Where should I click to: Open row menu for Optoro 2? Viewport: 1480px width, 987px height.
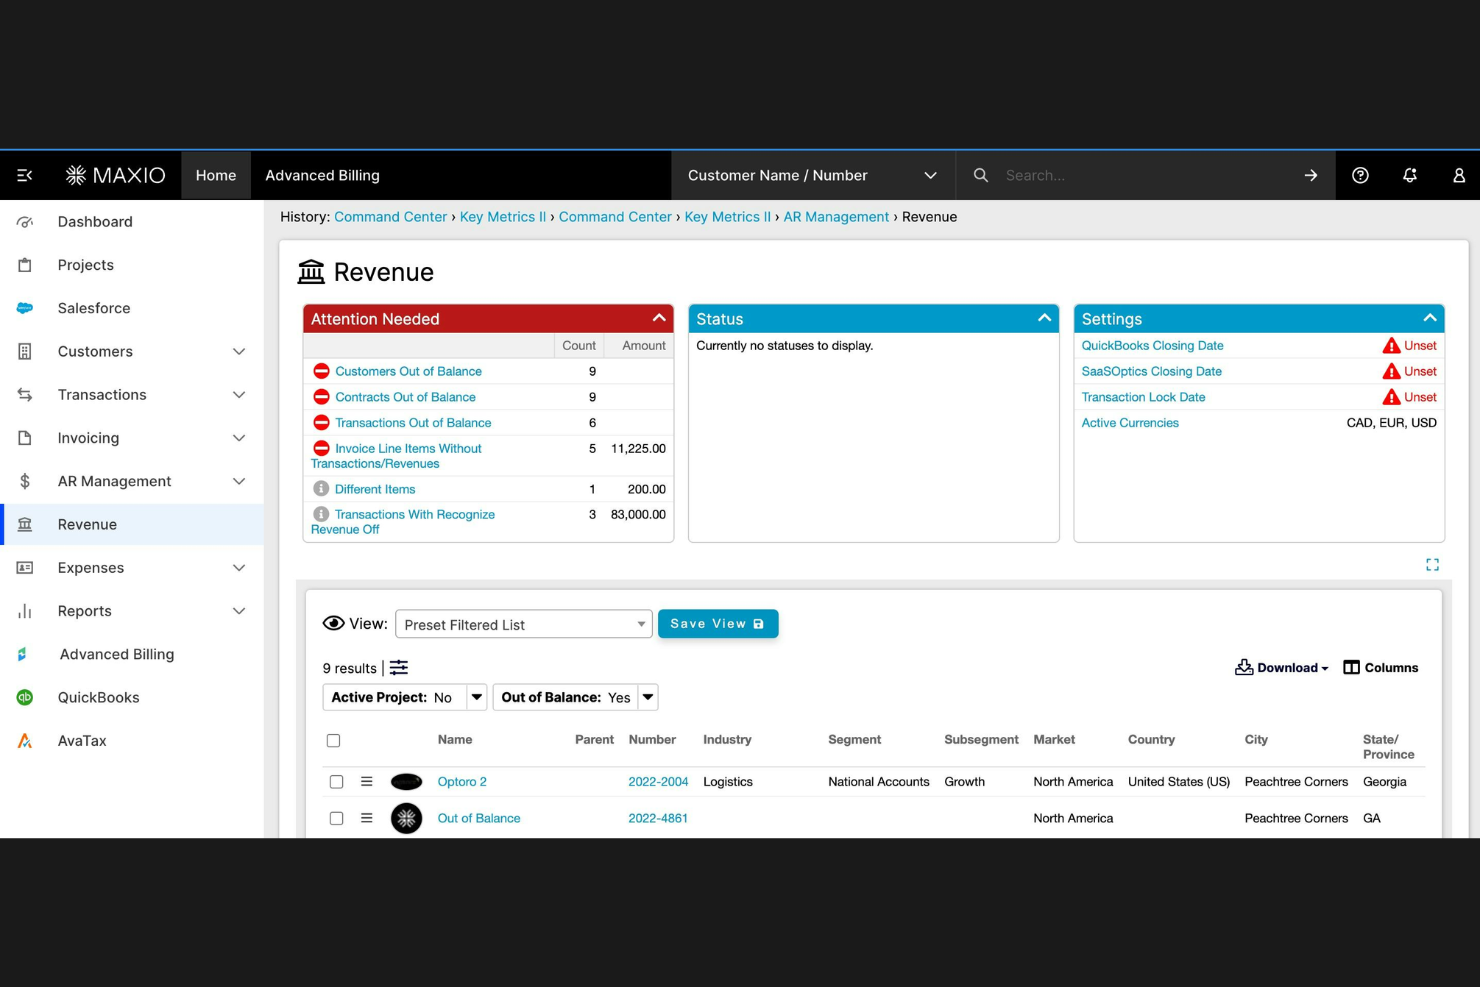[367, 782]
